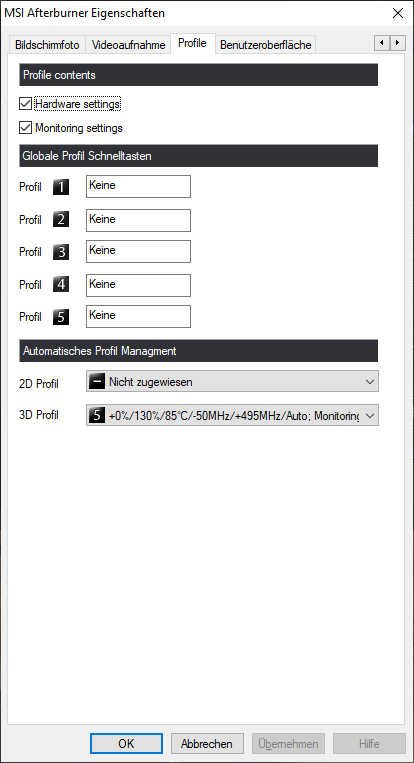Select the Benutzeroberfläche tab

coord(266,45)
